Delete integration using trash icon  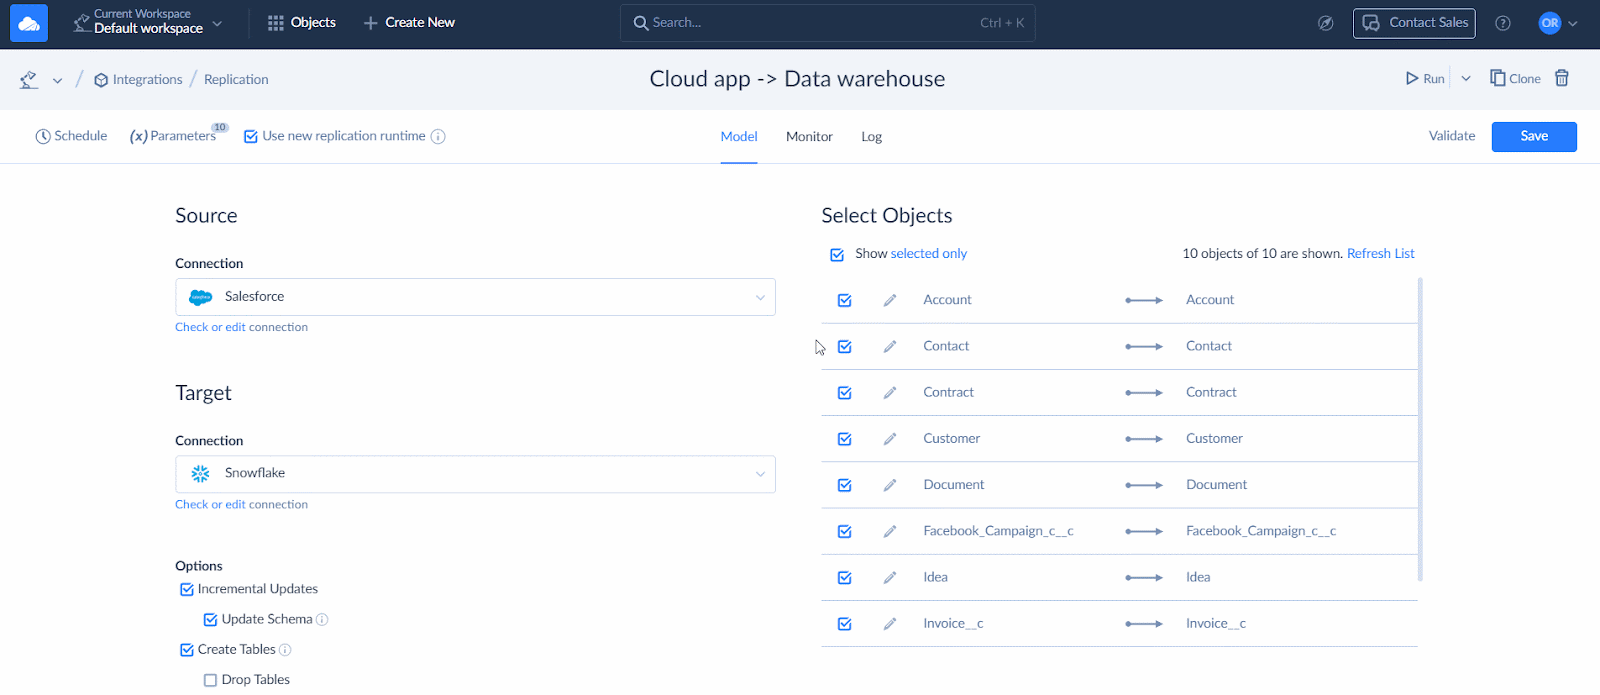point(1562,78)
